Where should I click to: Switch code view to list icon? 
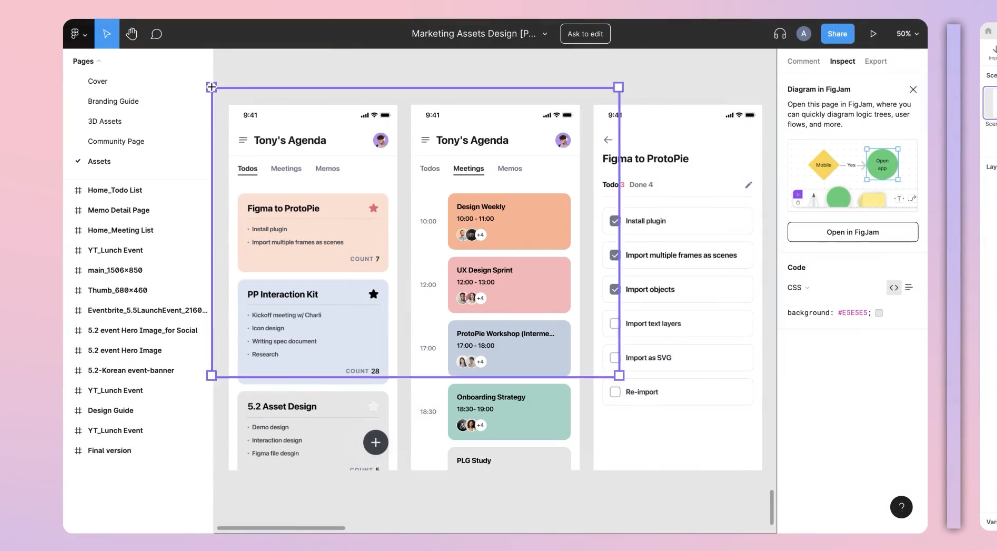909,288
